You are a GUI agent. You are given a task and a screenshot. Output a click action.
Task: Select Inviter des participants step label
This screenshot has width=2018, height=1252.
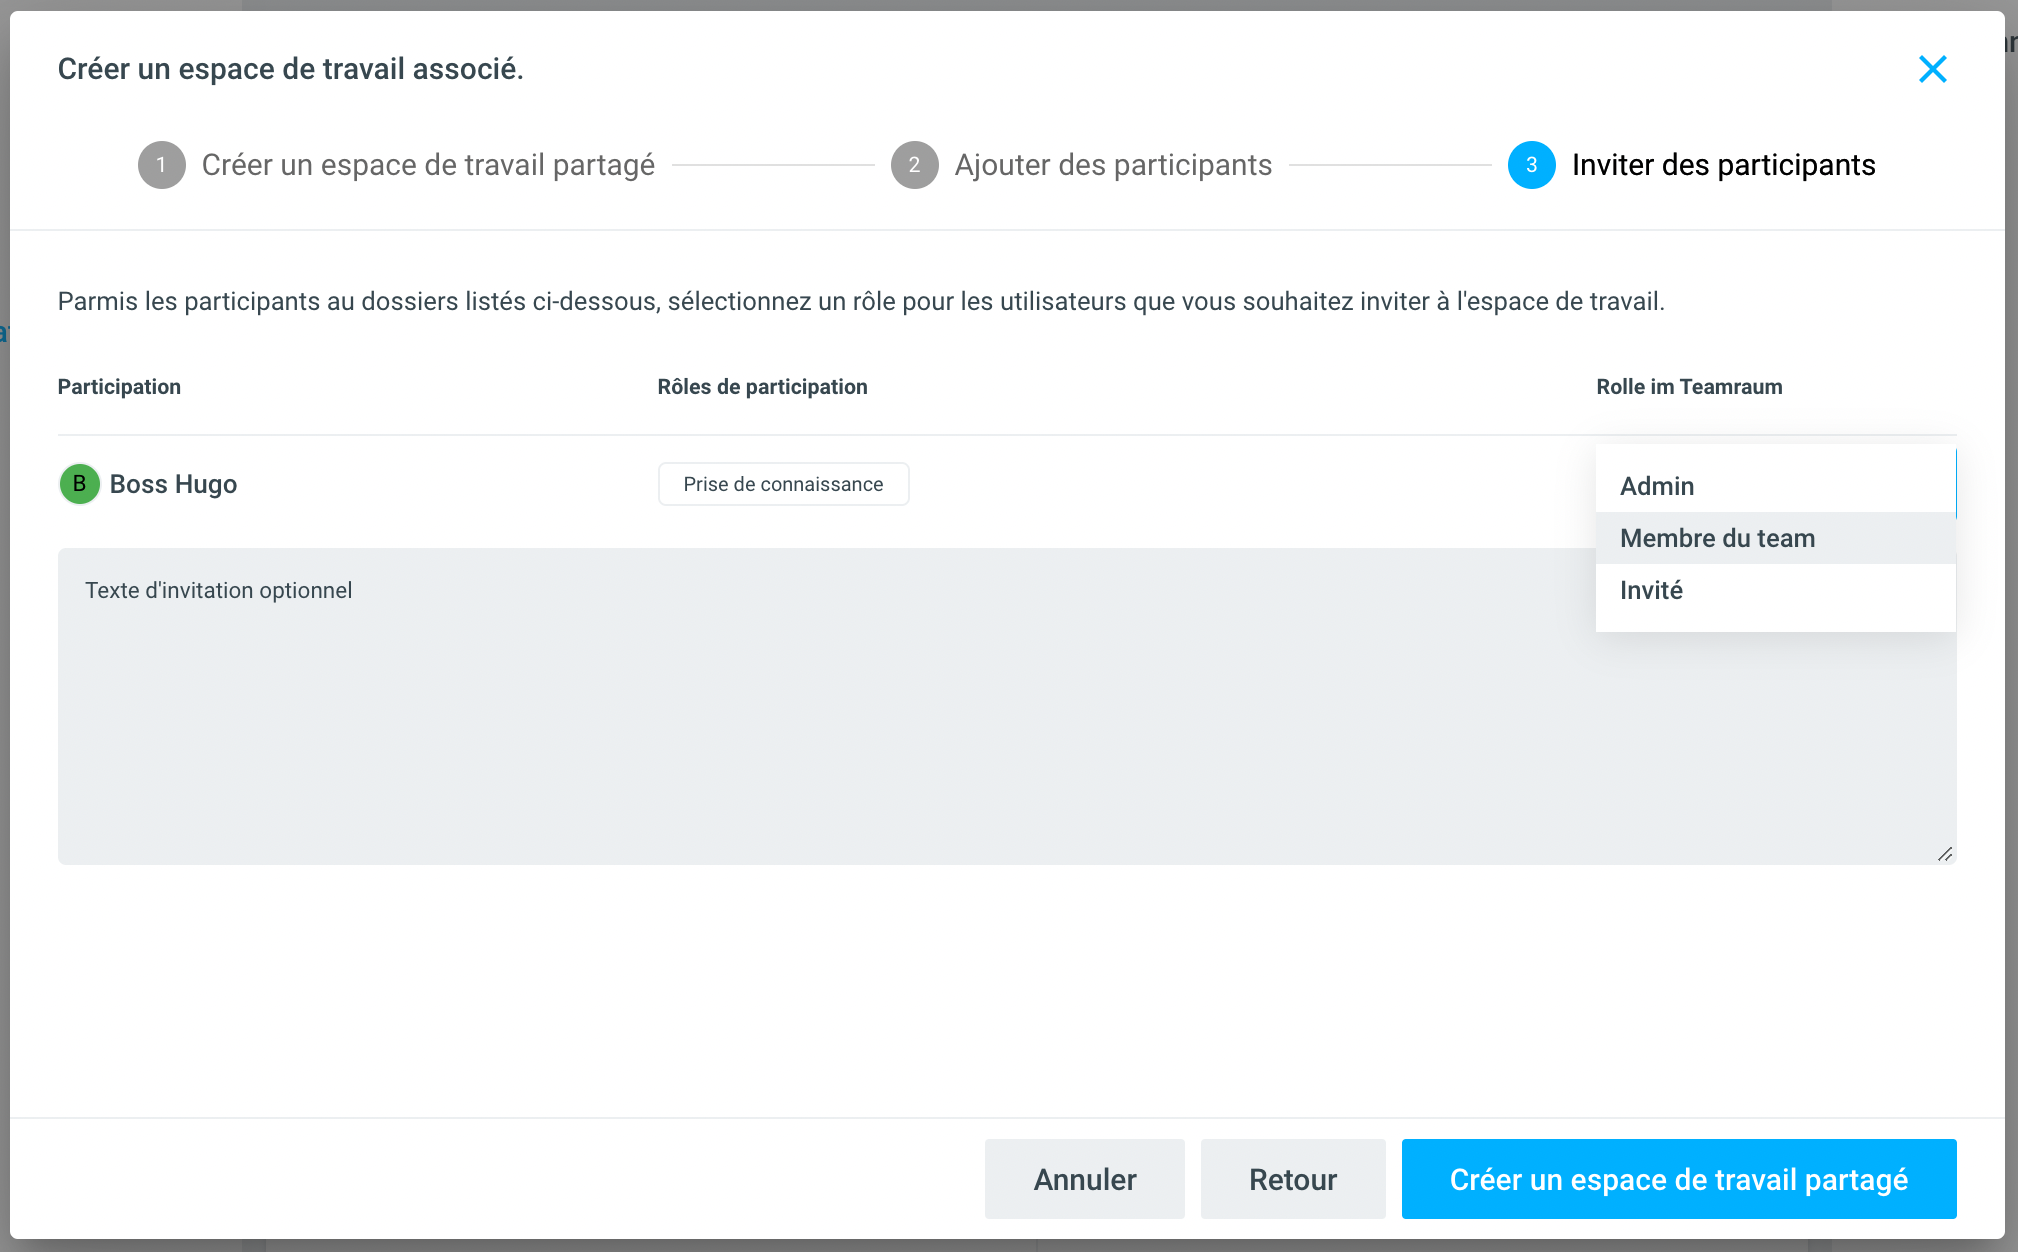coord(1723,165)
